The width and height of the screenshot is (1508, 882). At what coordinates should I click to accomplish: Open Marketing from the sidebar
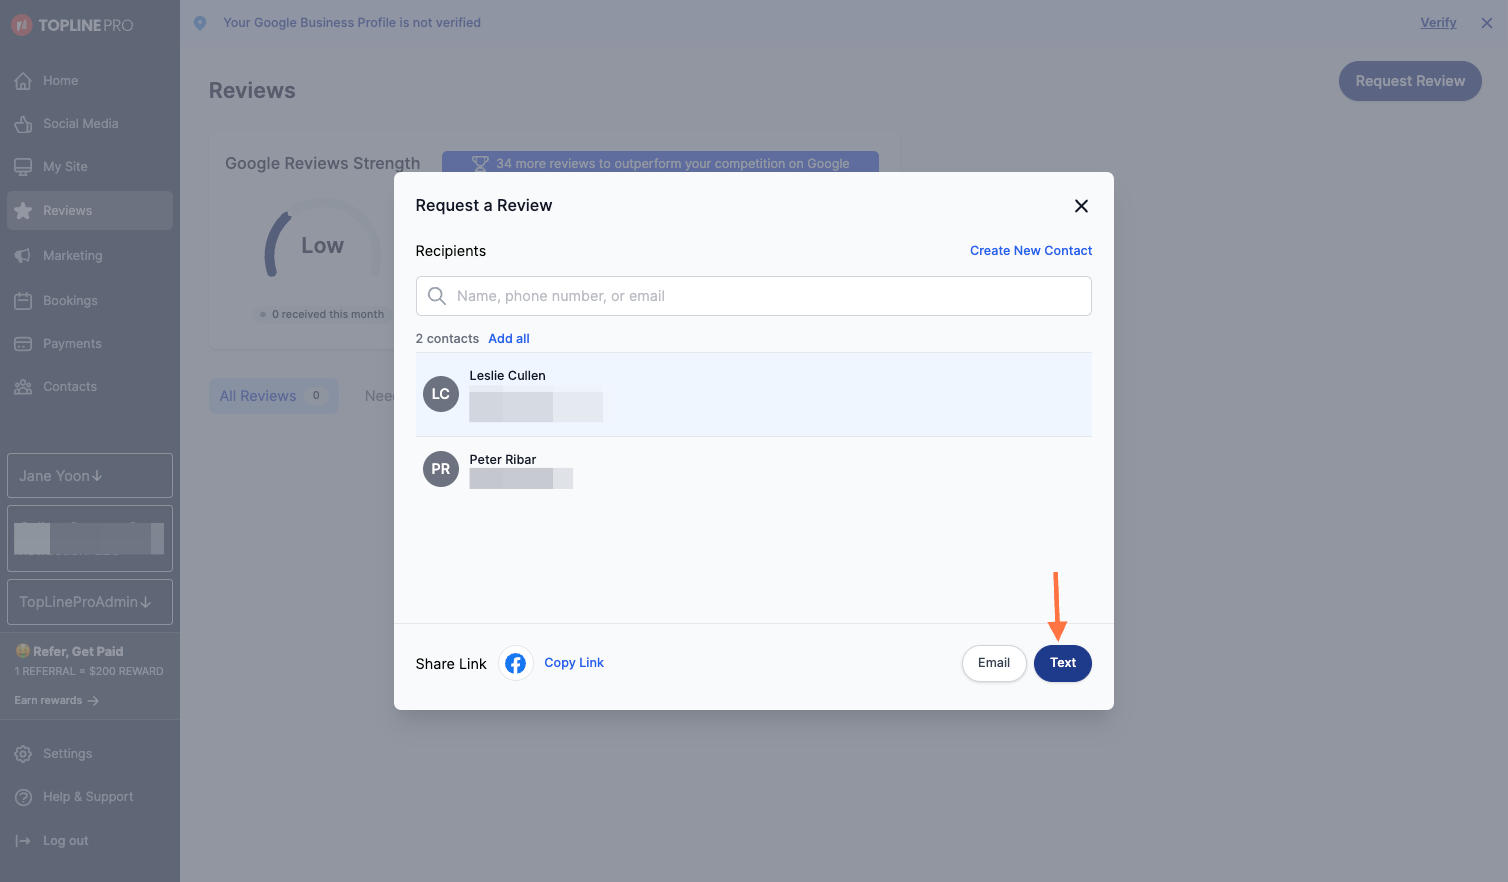(x=90, y=256)
